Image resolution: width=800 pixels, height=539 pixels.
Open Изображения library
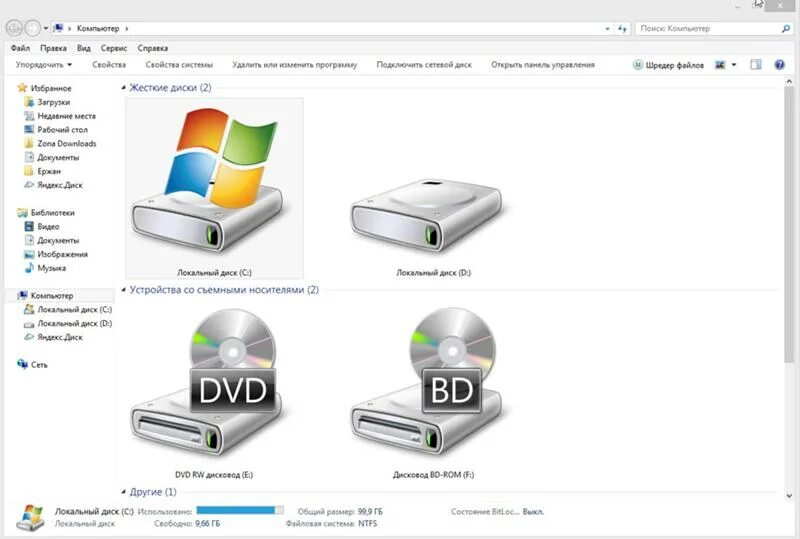tap(56, 254)
